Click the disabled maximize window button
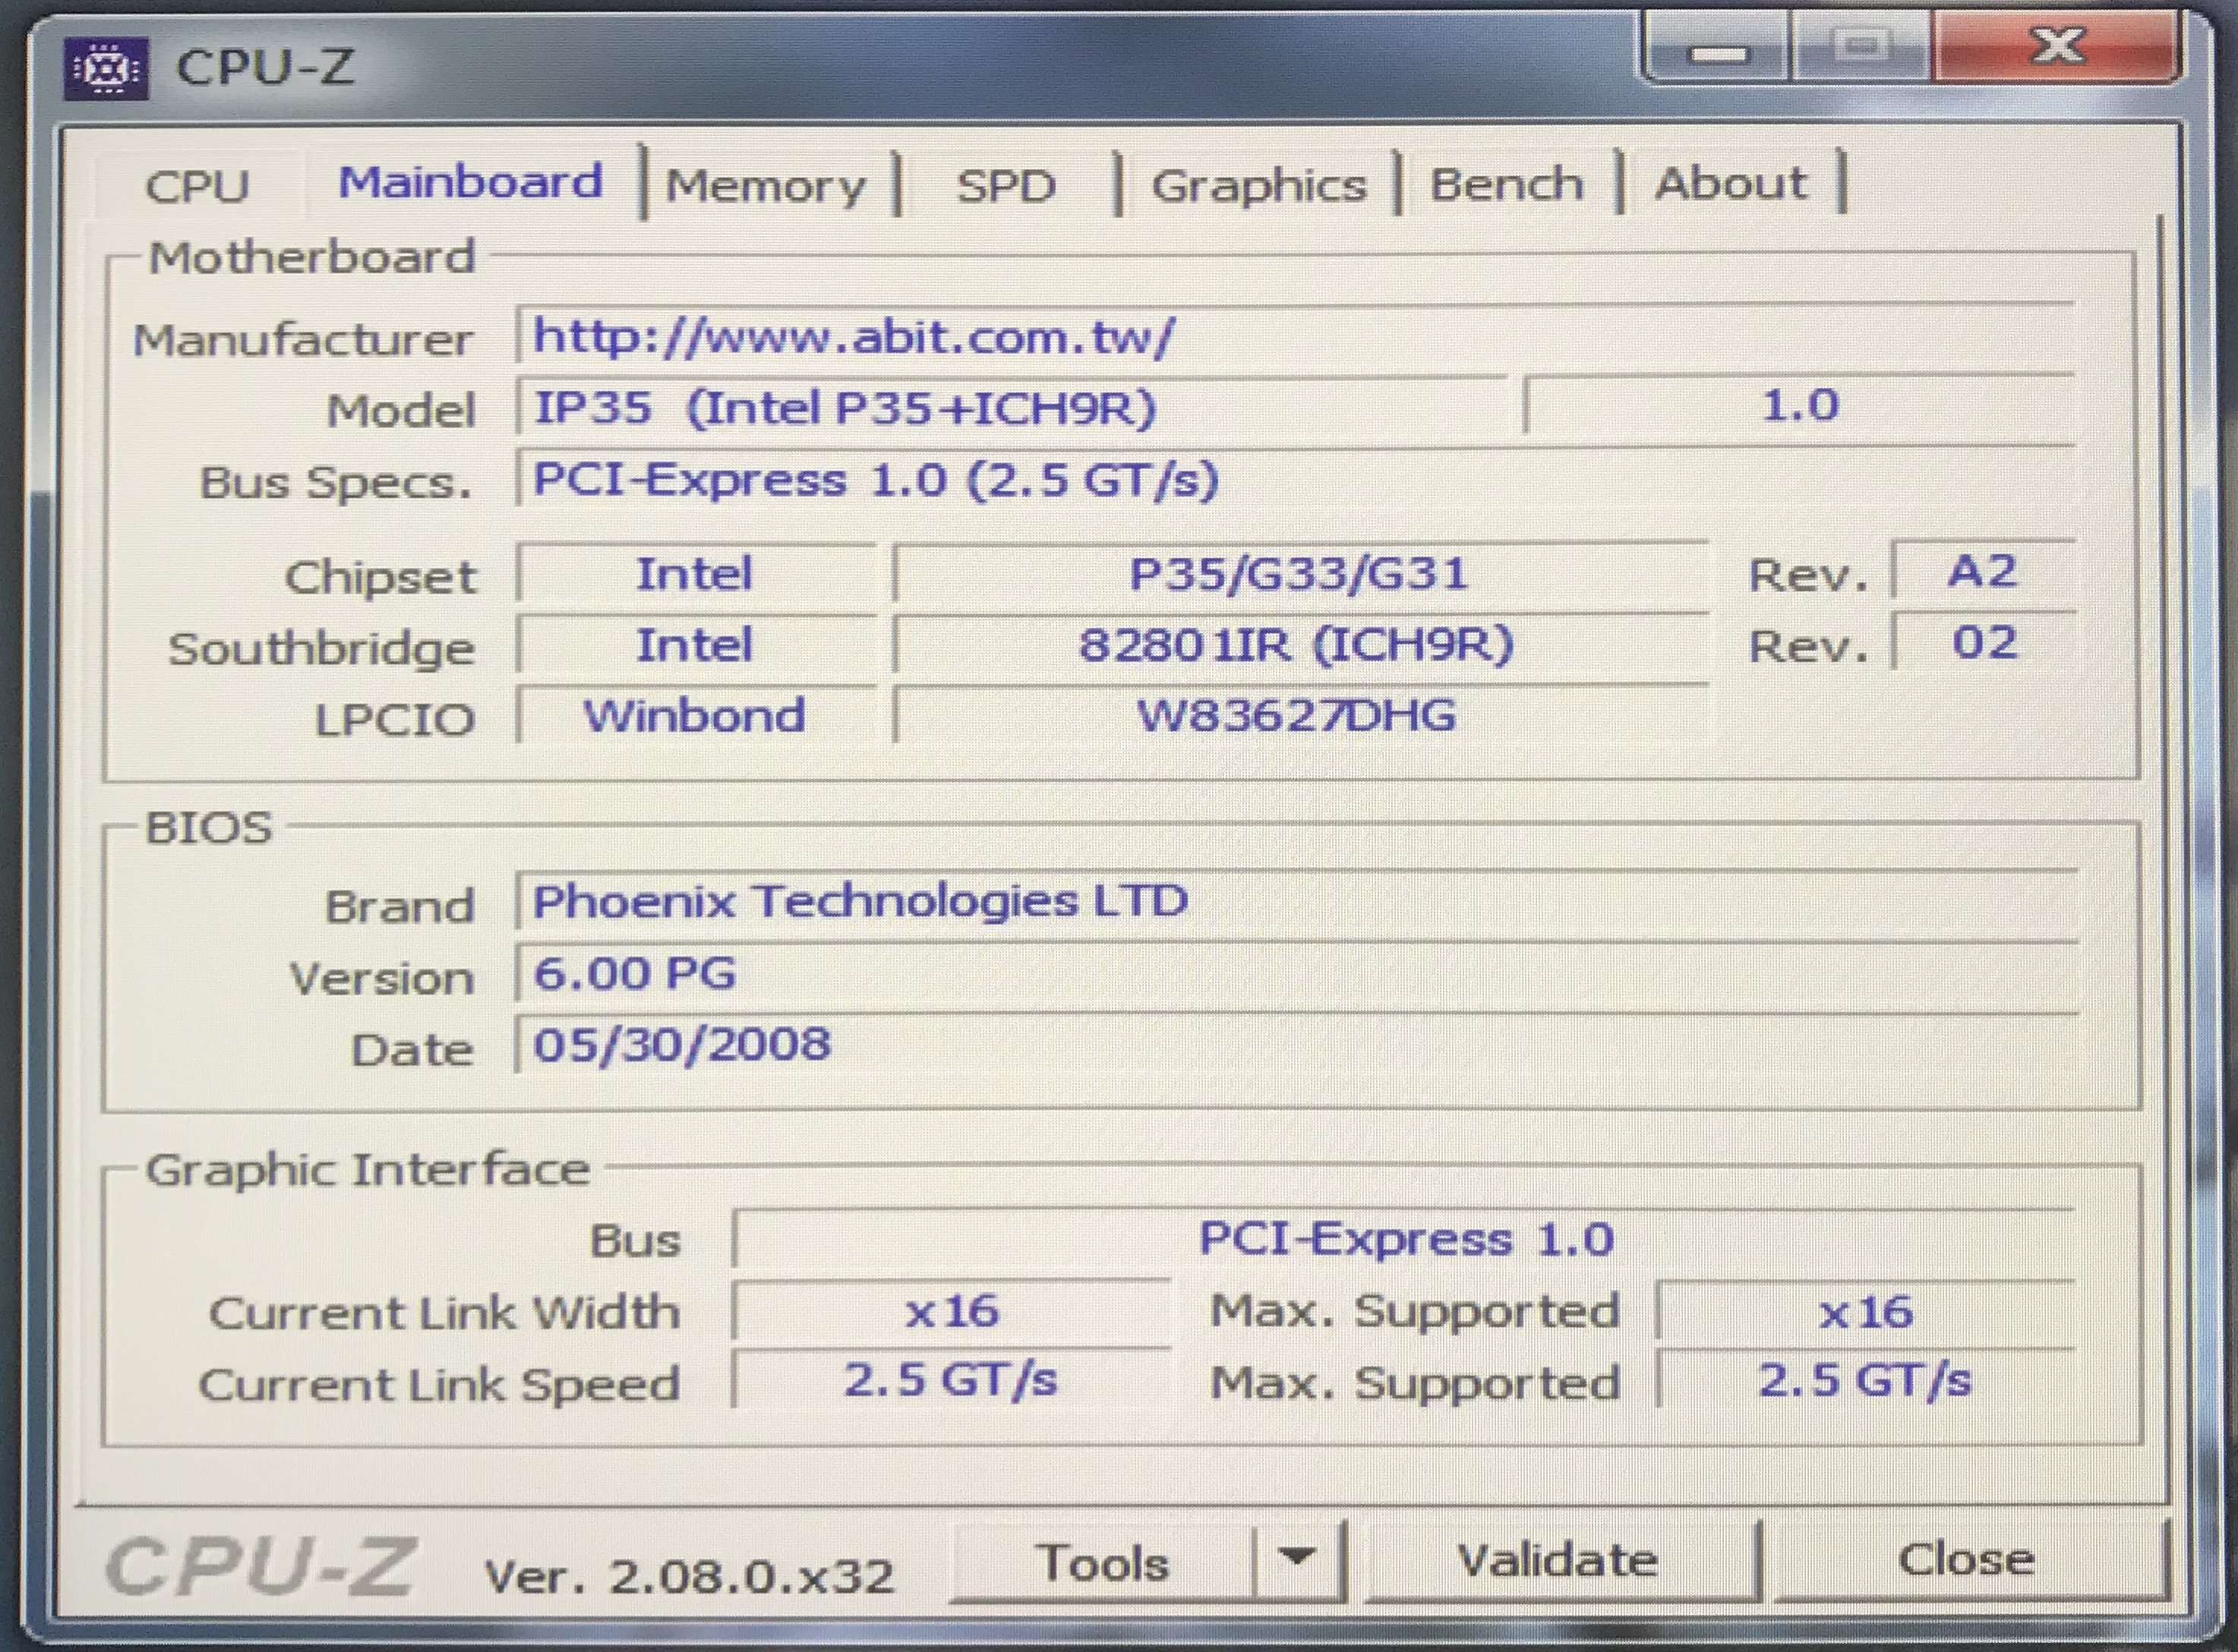 1861,48
